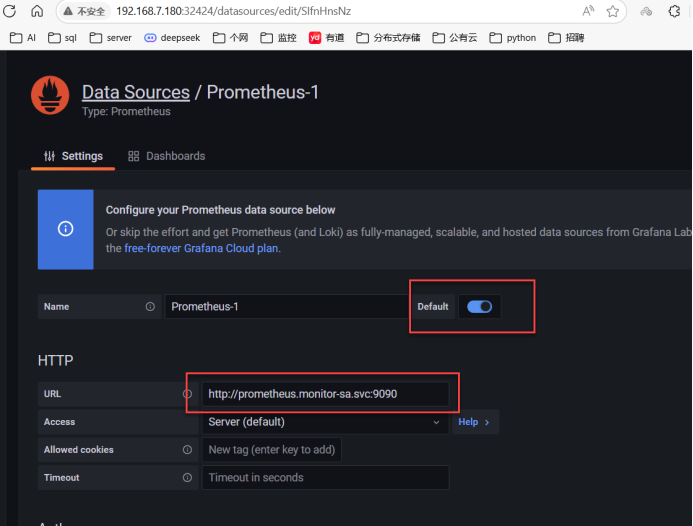This screenshot has width=693, height=526.
Task: Click the Allowed cookies New tag field
Action: coord(271,450)
